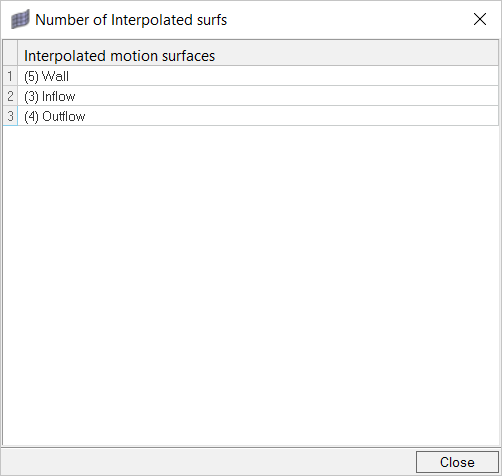Click the gray footer area left of Close

(208, 462)
